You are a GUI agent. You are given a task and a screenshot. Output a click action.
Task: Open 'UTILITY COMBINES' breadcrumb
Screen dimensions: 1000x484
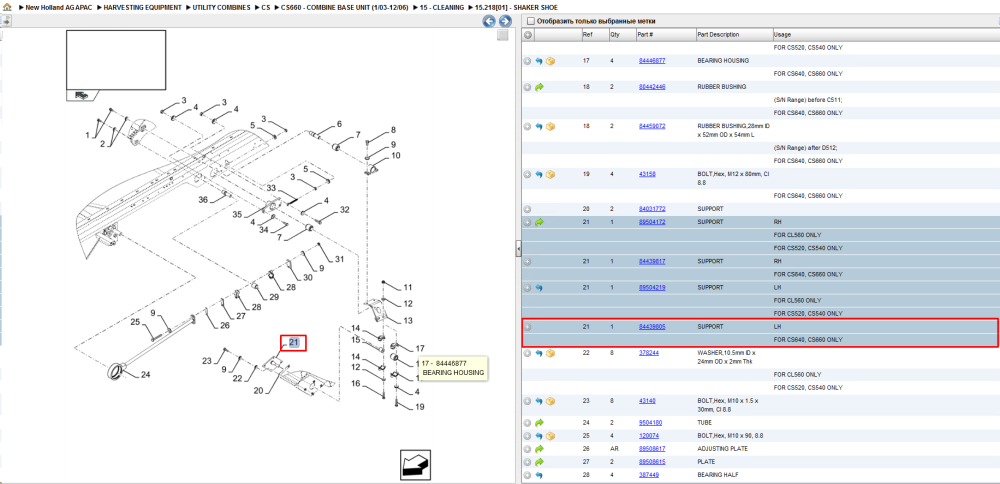pos(221,7)
